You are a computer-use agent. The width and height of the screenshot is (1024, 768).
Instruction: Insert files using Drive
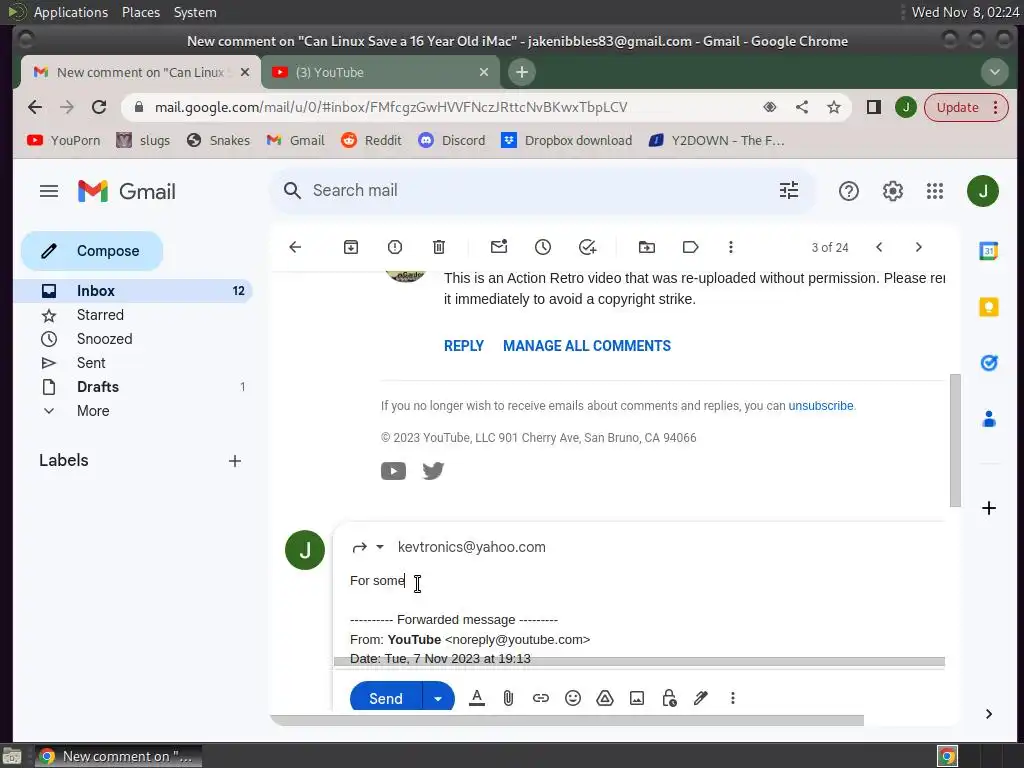pos(605,698)
